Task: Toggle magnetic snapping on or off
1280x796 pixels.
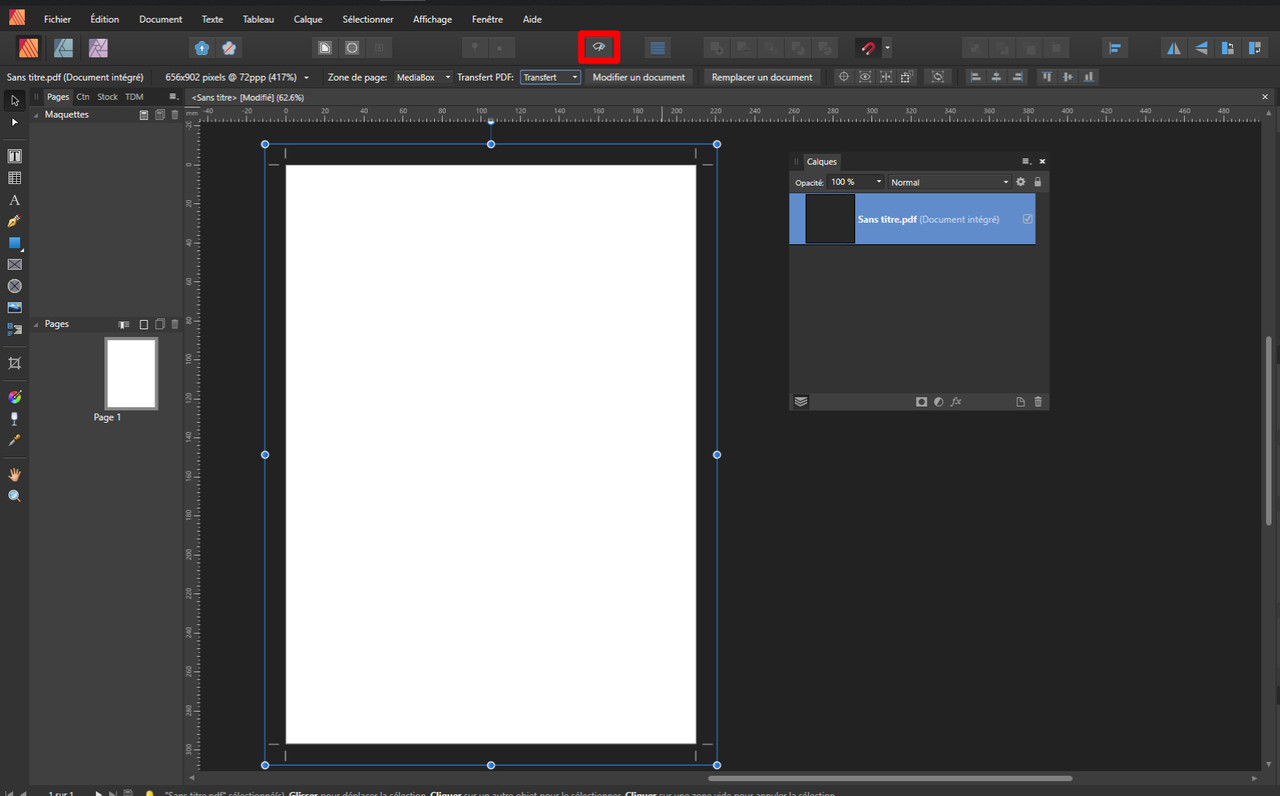Action: click(868, 47)
